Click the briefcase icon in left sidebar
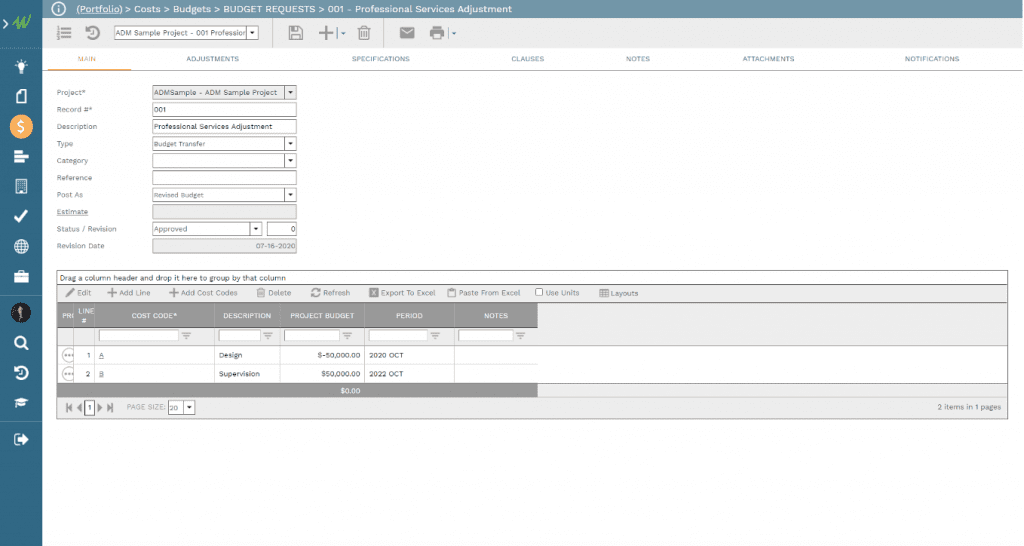The height and width of the screenshot is (546, 1024). point(21,277)
